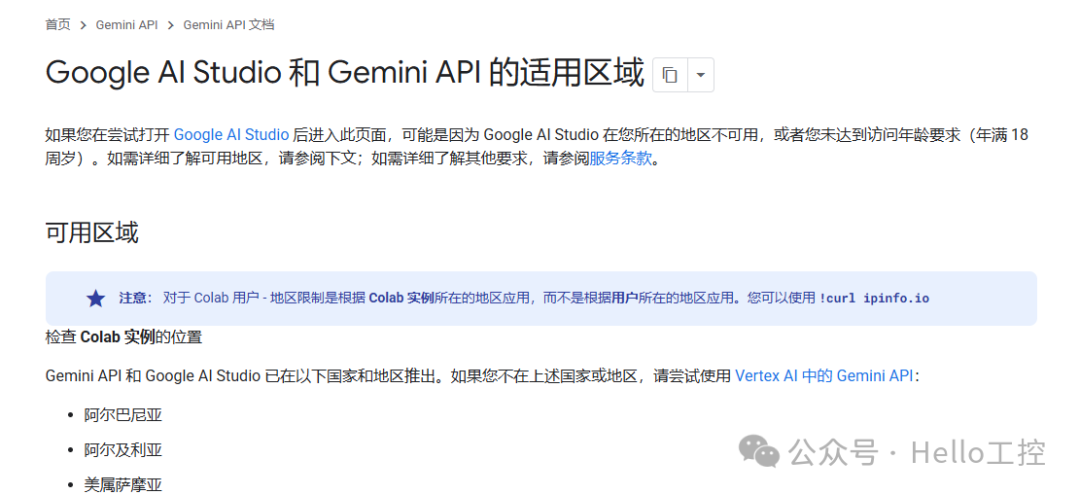The height and width of the screenshot is (495, 1080).
Task: Select the 美属萨摩亚 list item
Action: point(123,485)
